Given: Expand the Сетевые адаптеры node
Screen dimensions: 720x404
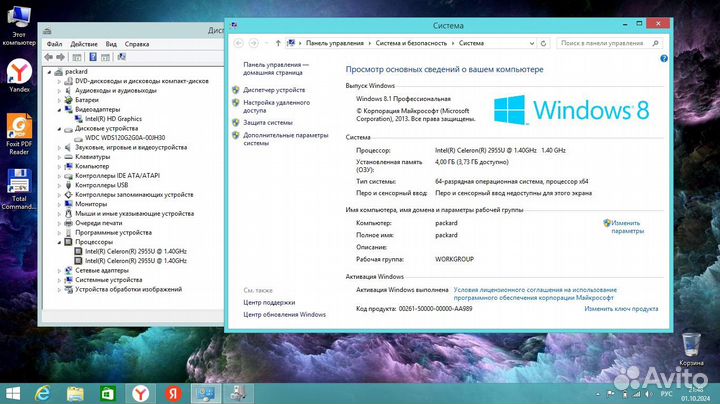Looking at the screenshot, I should click(59, 271).
